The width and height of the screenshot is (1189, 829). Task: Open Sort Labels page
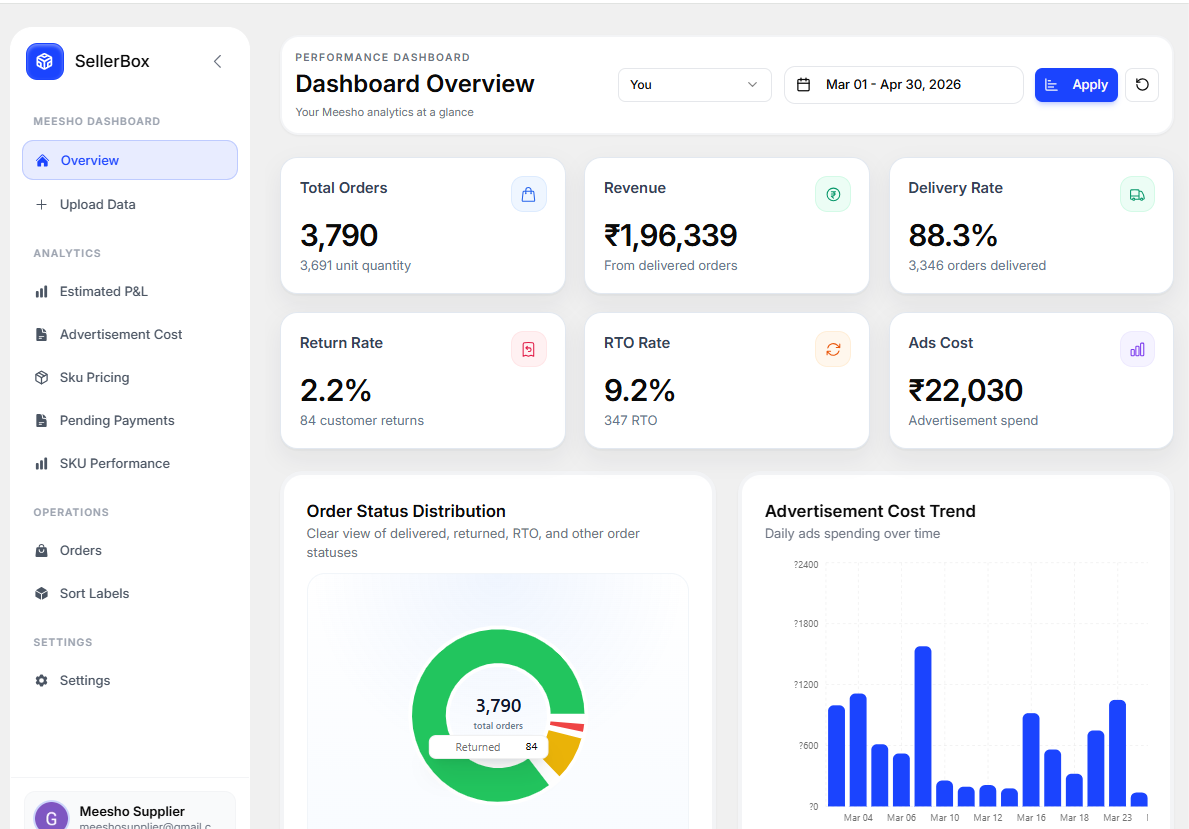[130, 593]
